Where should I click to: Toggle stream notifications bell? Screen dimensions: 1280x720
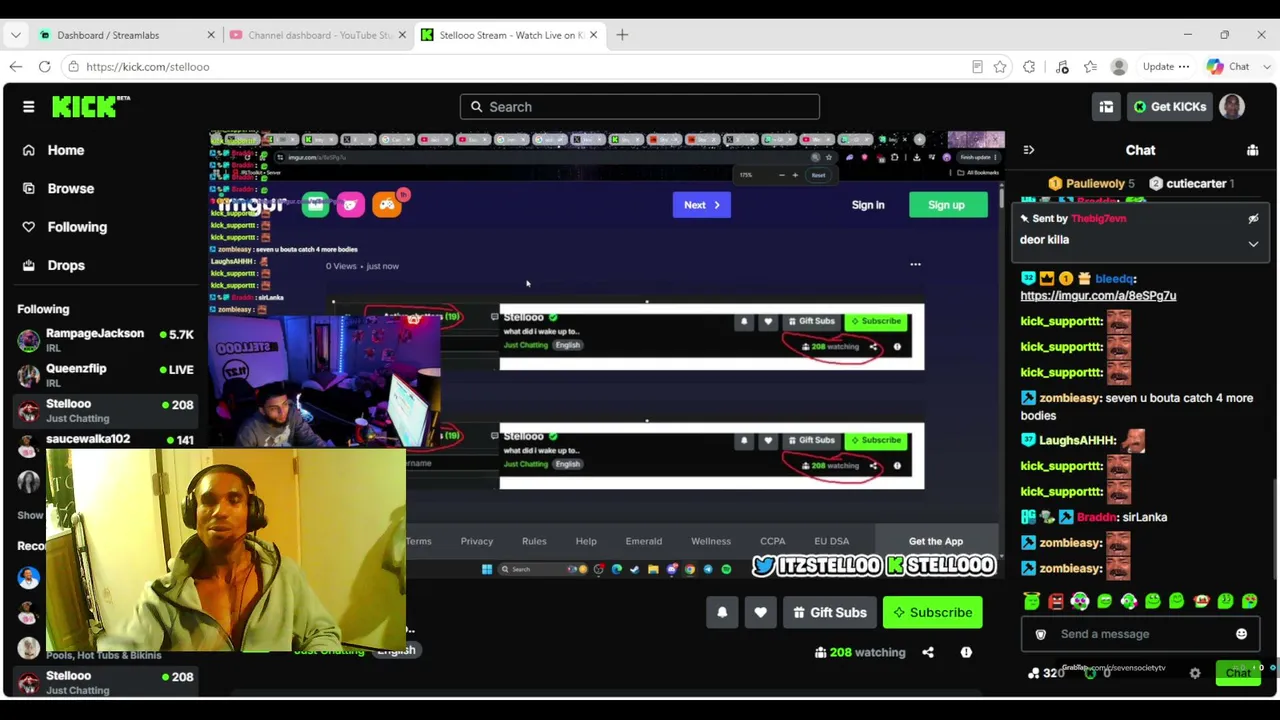[722, 613]
